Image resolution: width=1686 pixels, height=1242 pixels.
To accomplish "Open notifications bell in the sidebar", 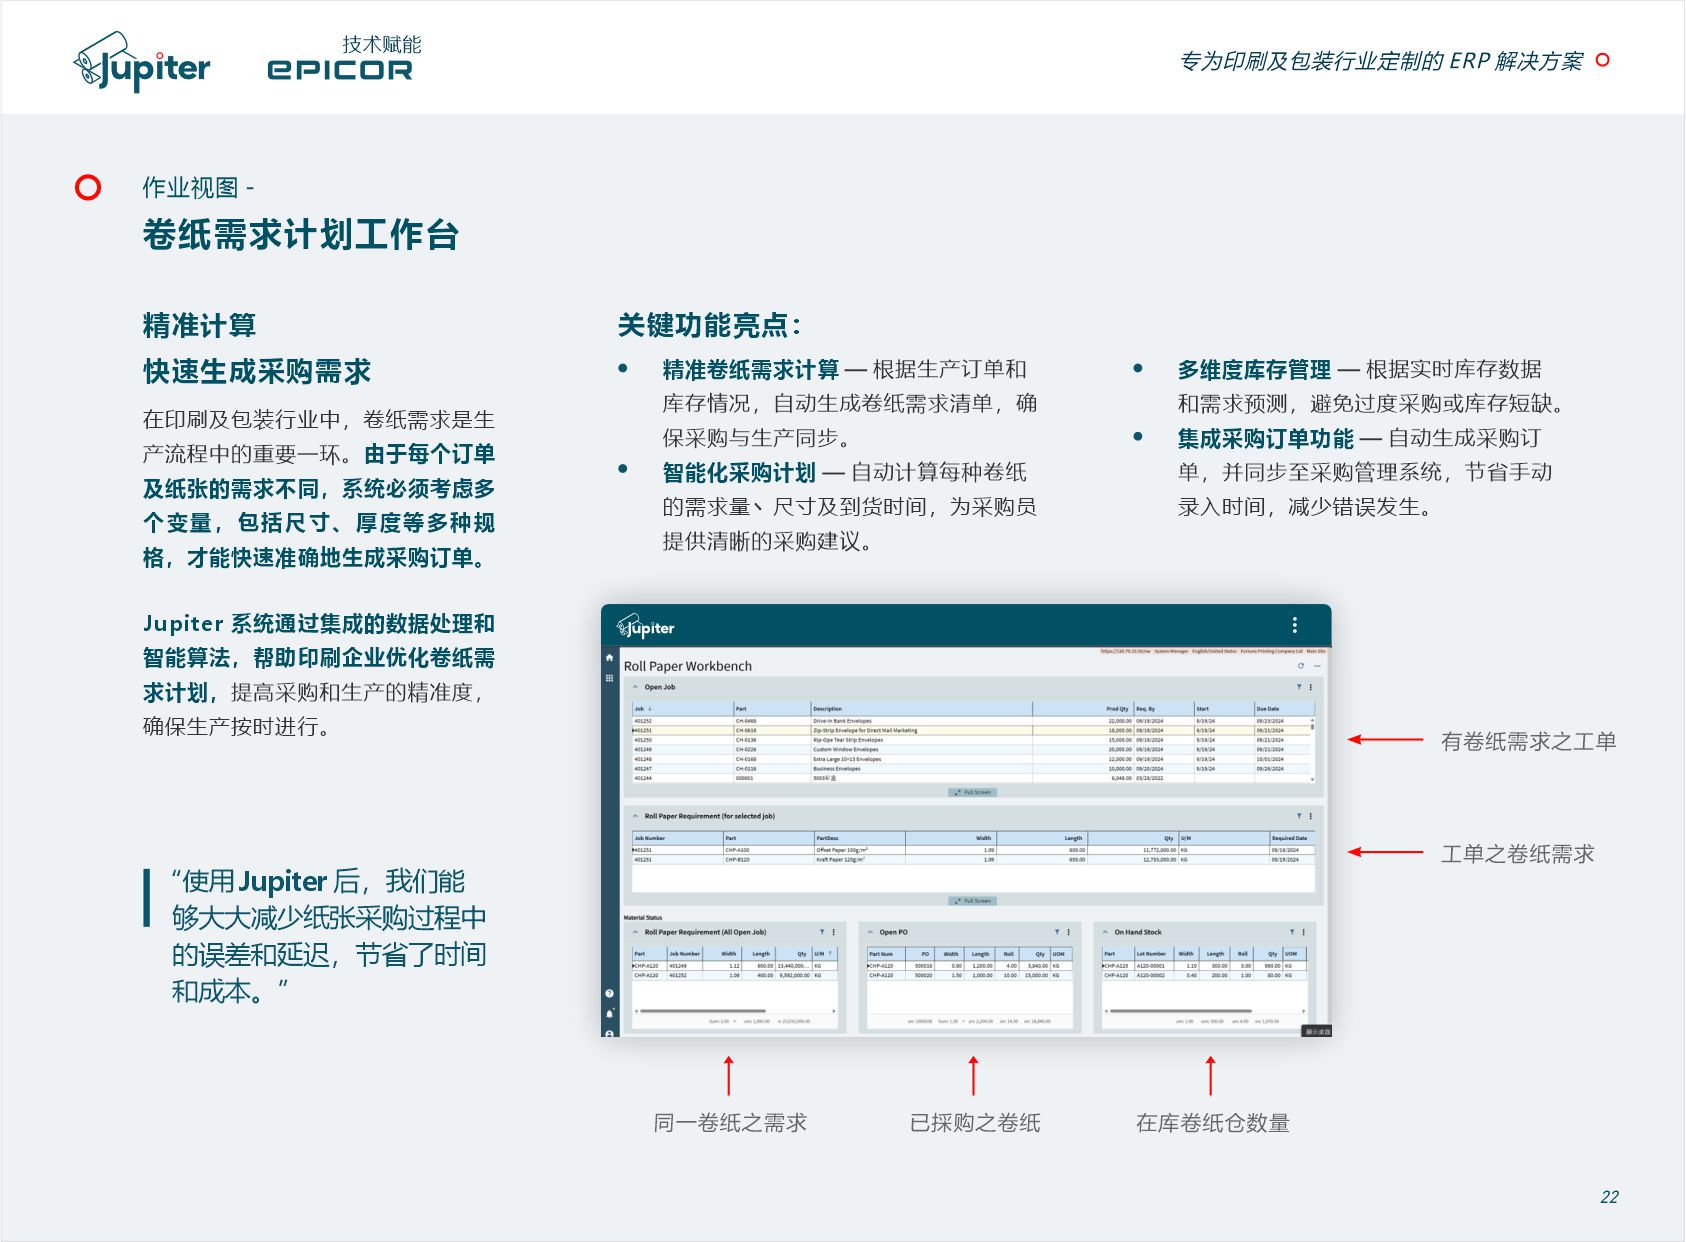I will (609, 1014).
